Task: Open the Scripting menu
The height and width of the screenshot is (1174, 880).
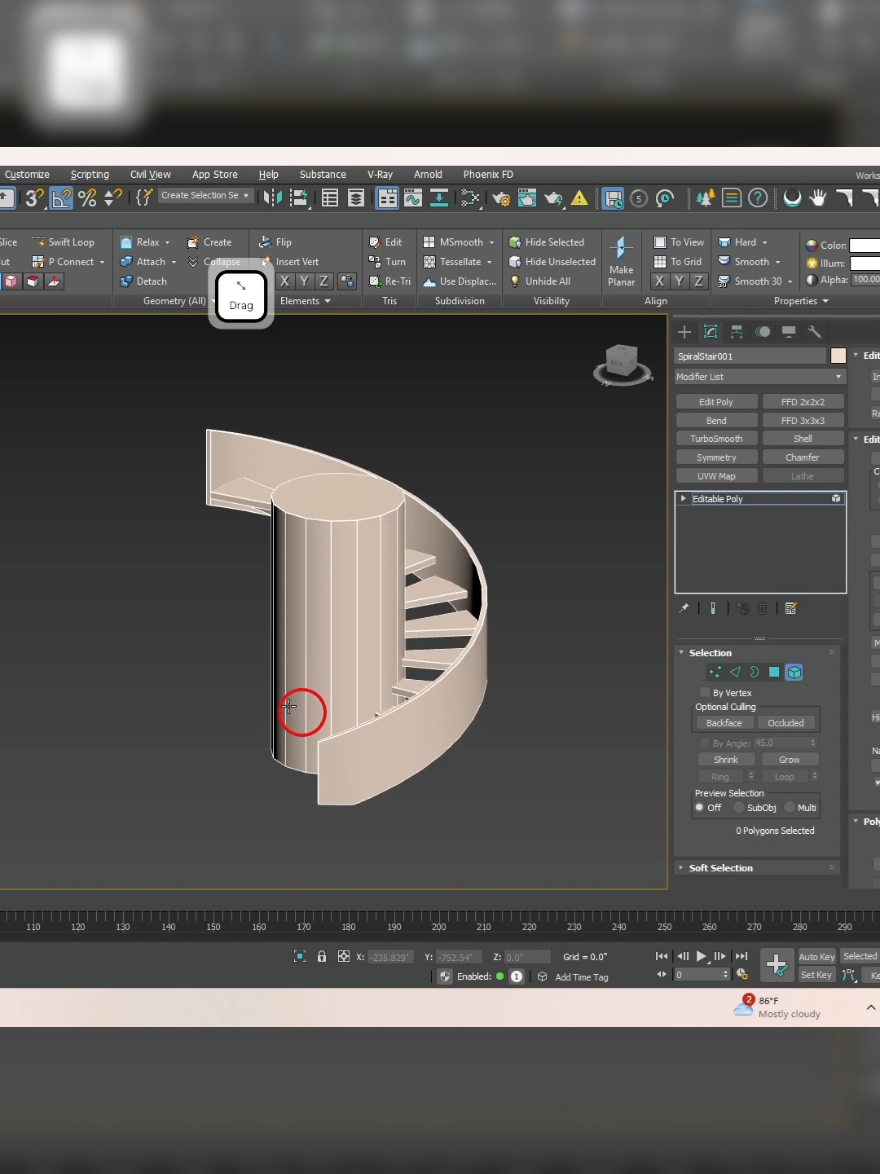Action: (89, 174)
